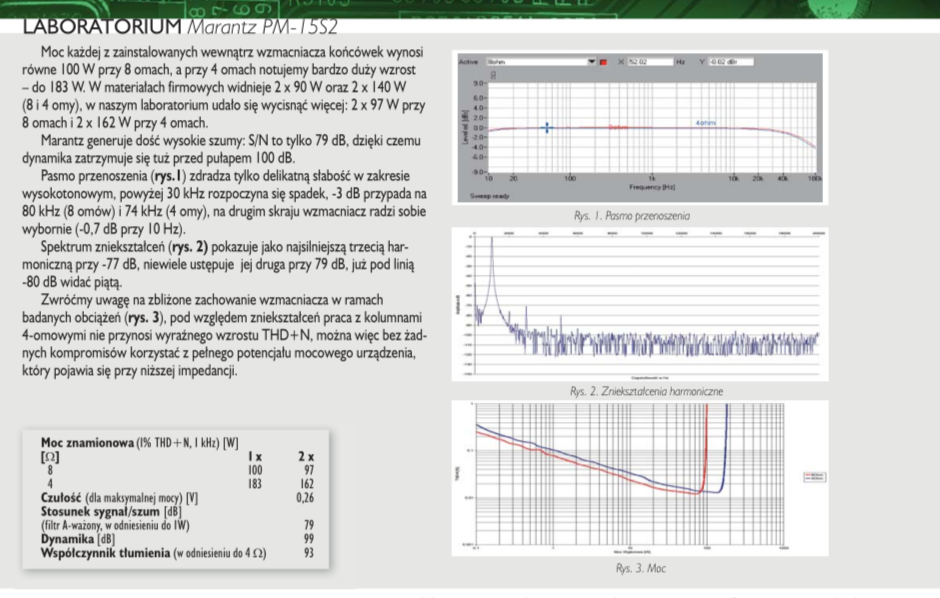
Task: Click the sensitivity value 0,26
Action: pos(305,498)
